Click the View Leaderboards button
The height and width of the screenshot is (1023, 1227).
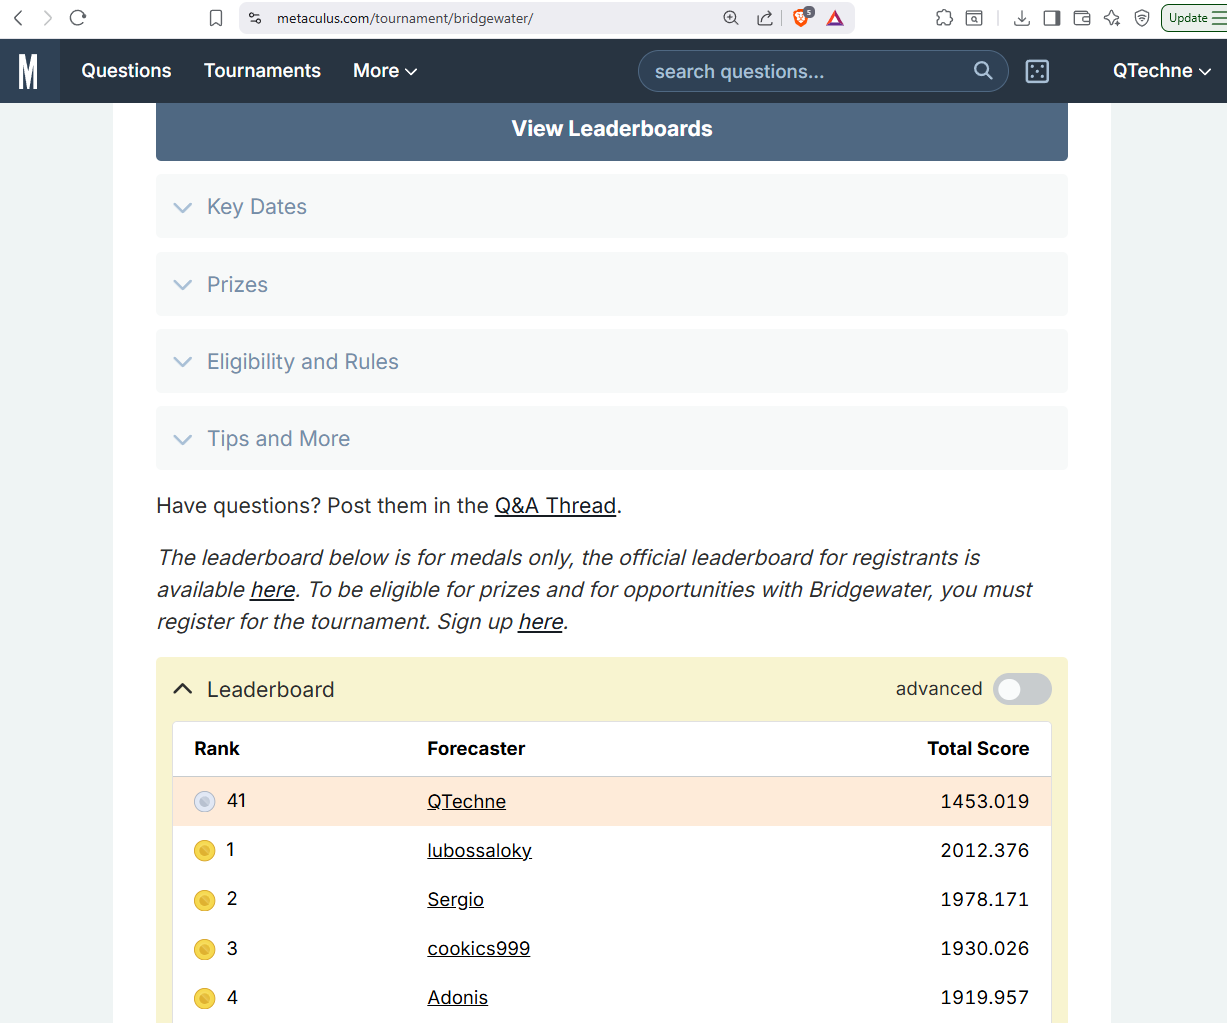point(612,129)
